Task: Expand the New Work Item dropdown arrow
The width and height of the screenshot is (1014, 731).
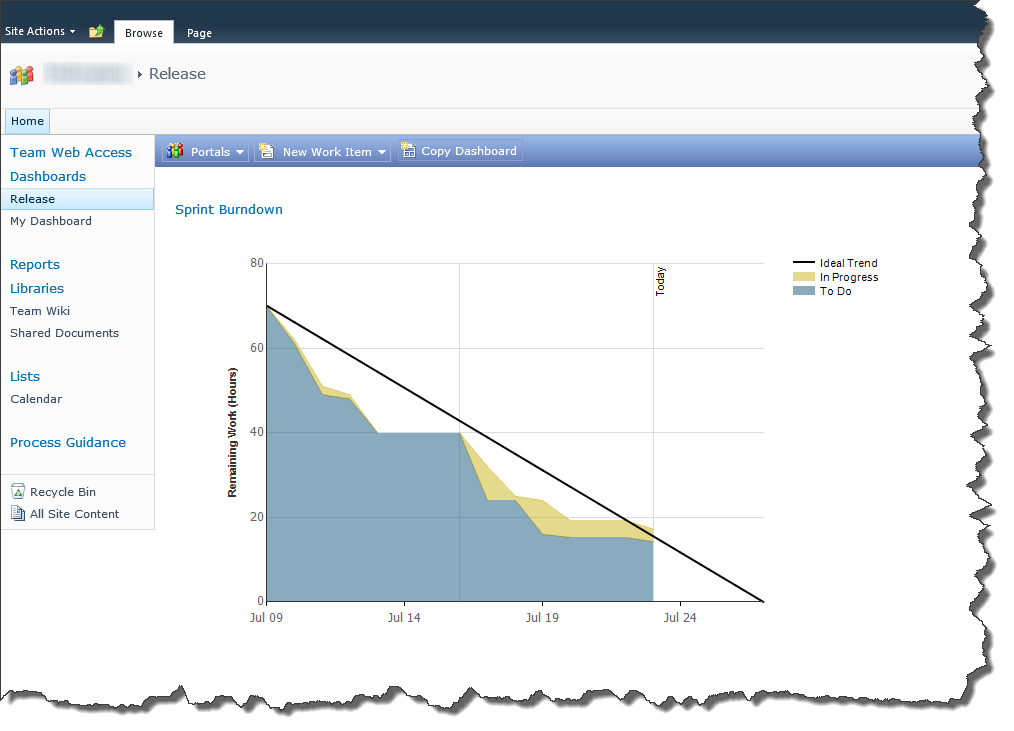Action: 381,153
